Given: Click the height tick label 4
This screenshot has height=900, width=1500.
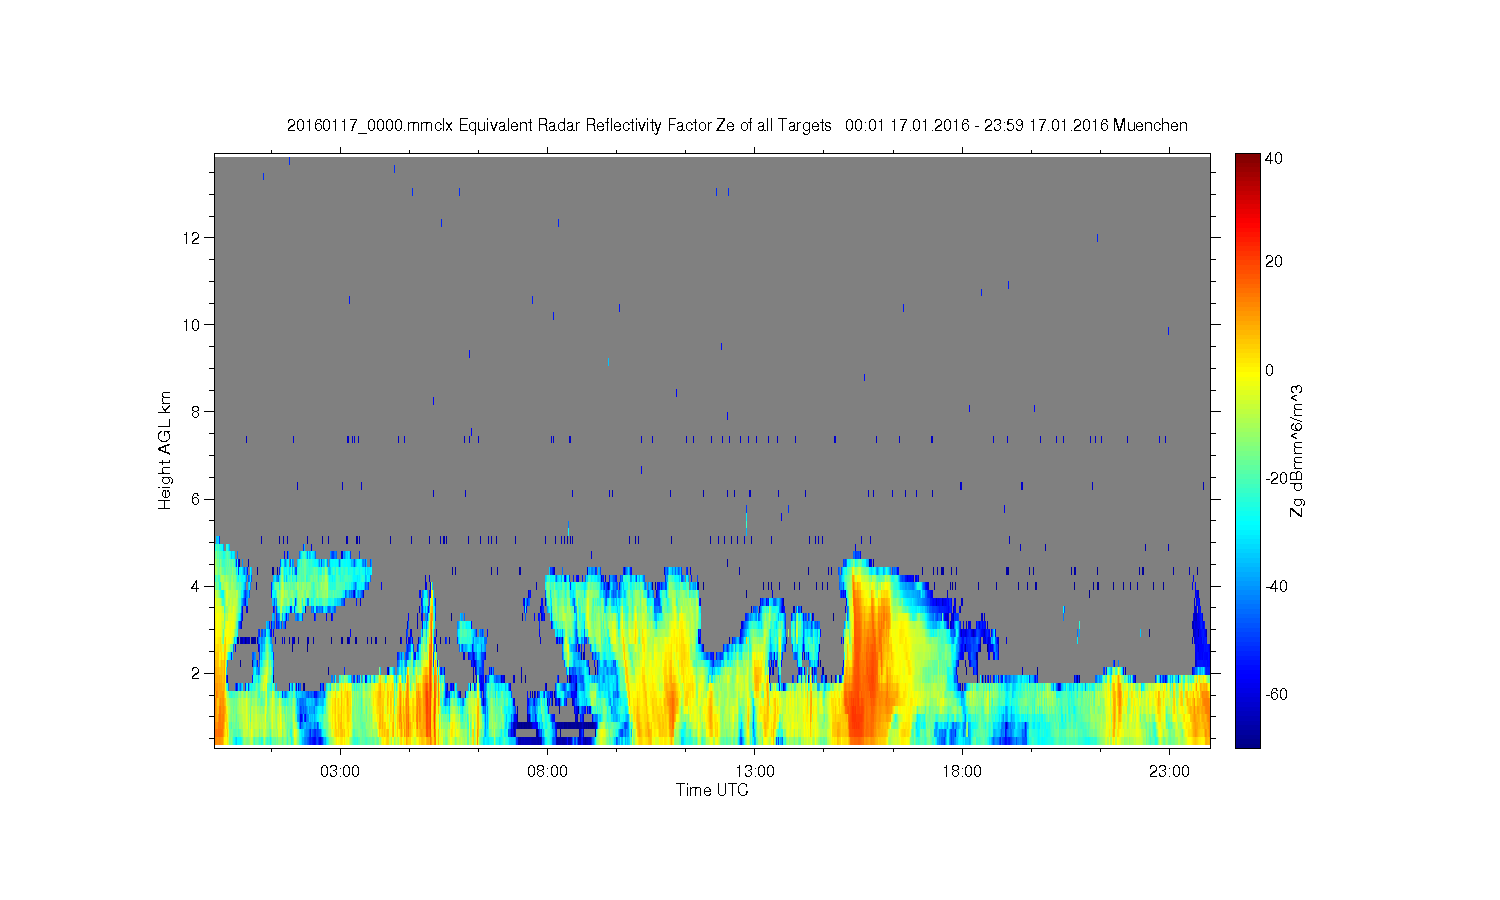Looking at the screenshot, I should point(197,586).
